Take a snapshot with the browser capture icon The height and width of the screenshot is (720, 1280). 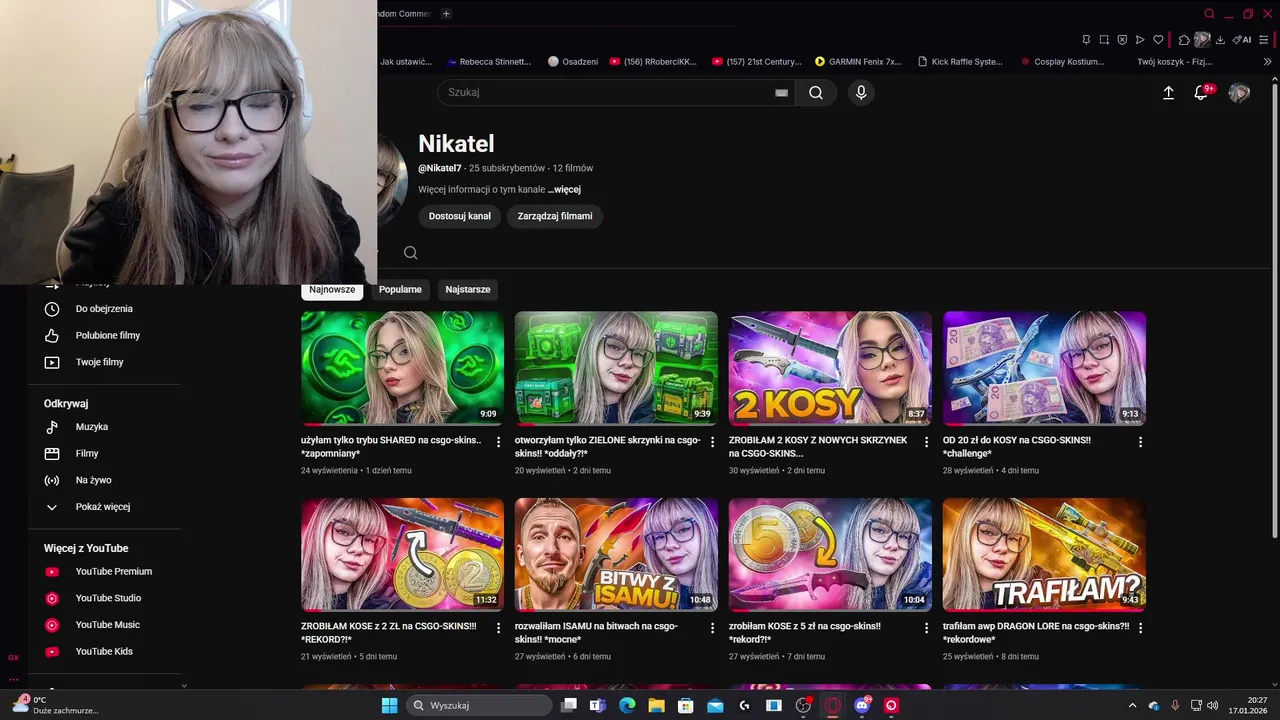click(1104, 40)
